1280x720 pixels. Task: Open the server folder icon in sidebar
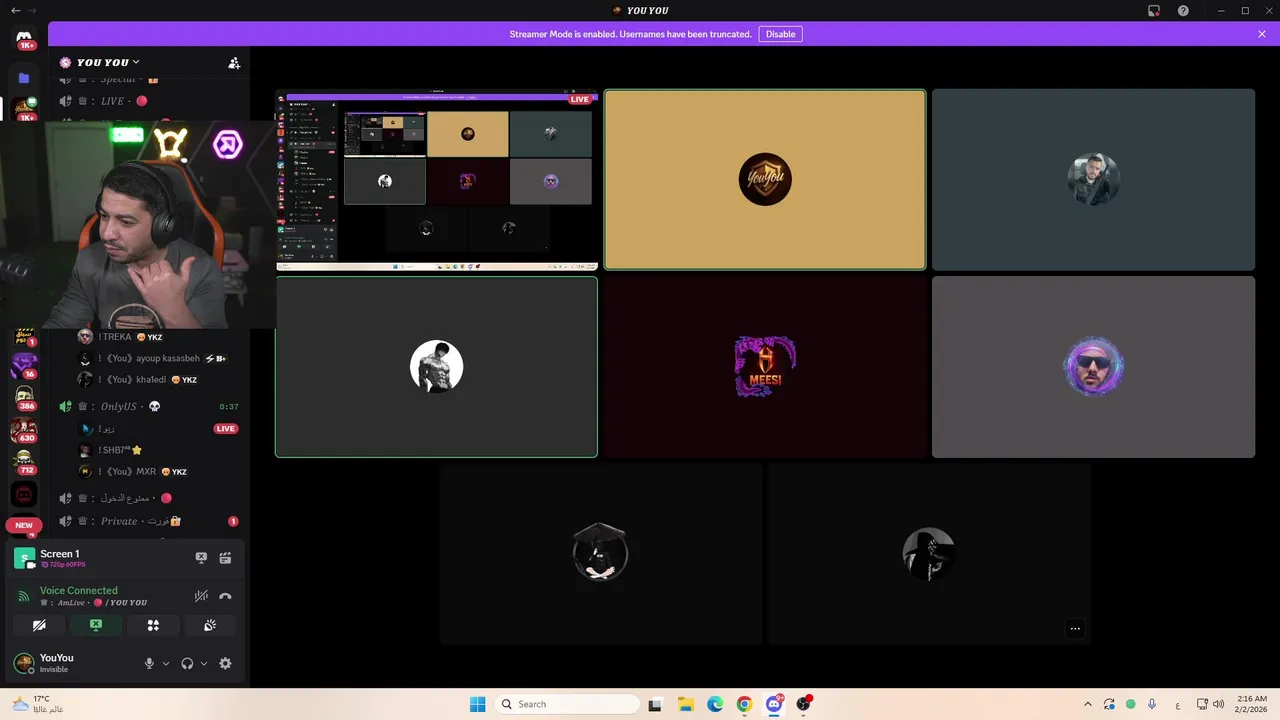pos(24,78)
